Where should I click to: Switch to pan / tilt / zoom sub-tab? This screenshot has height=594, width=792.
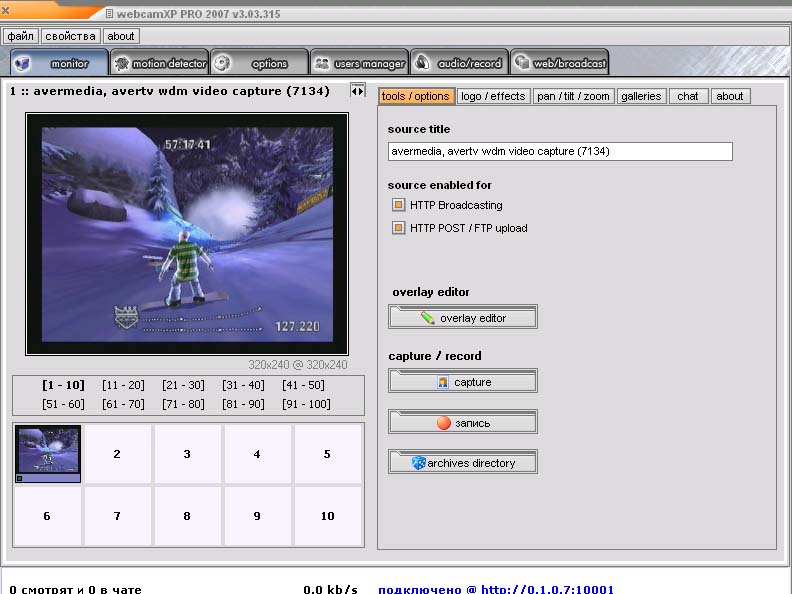tap(573, 96)
